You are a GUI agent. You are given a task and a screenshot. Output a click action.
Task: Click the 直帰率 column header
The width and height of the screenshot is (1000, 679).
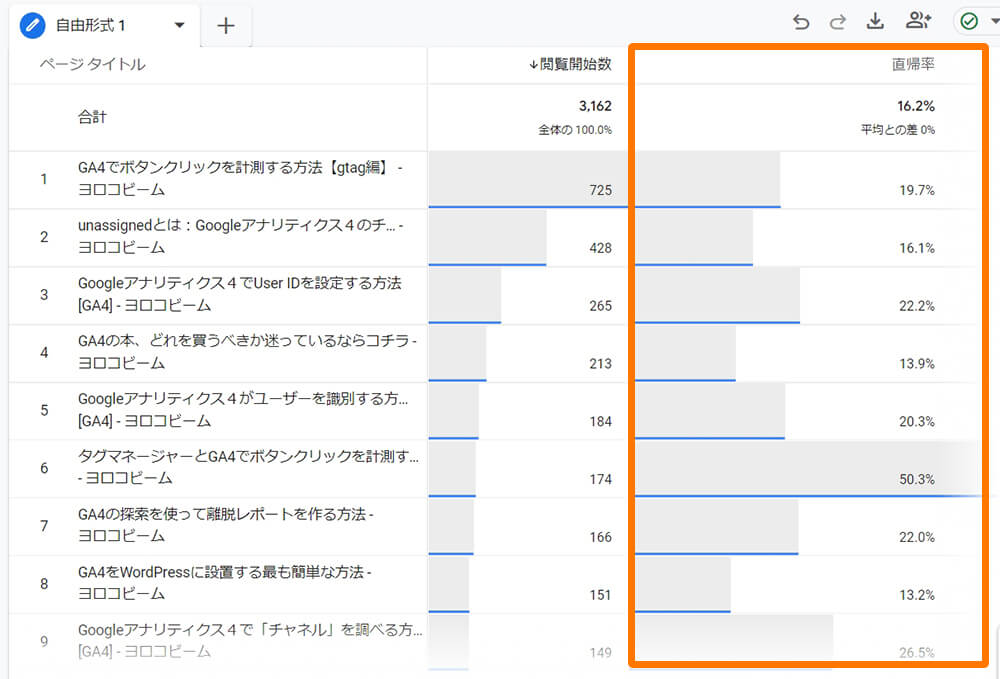[913, 64]
